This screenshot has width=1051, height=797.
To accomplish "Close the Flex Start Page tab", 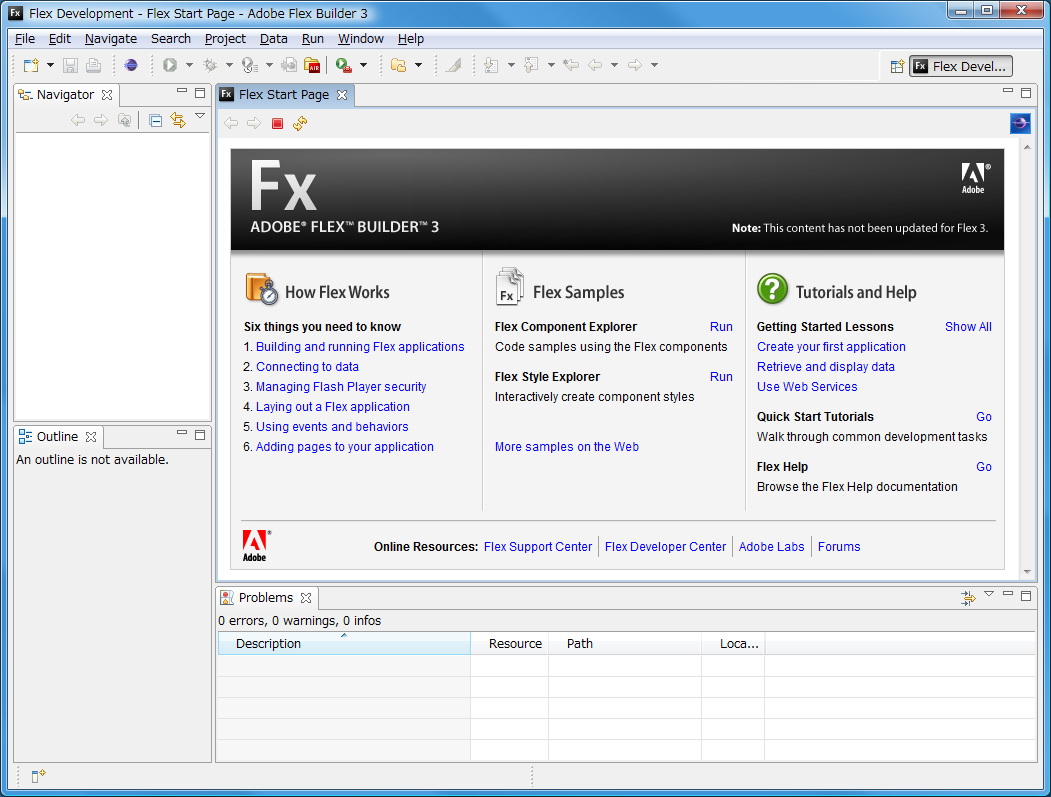I will coord(342,95).
